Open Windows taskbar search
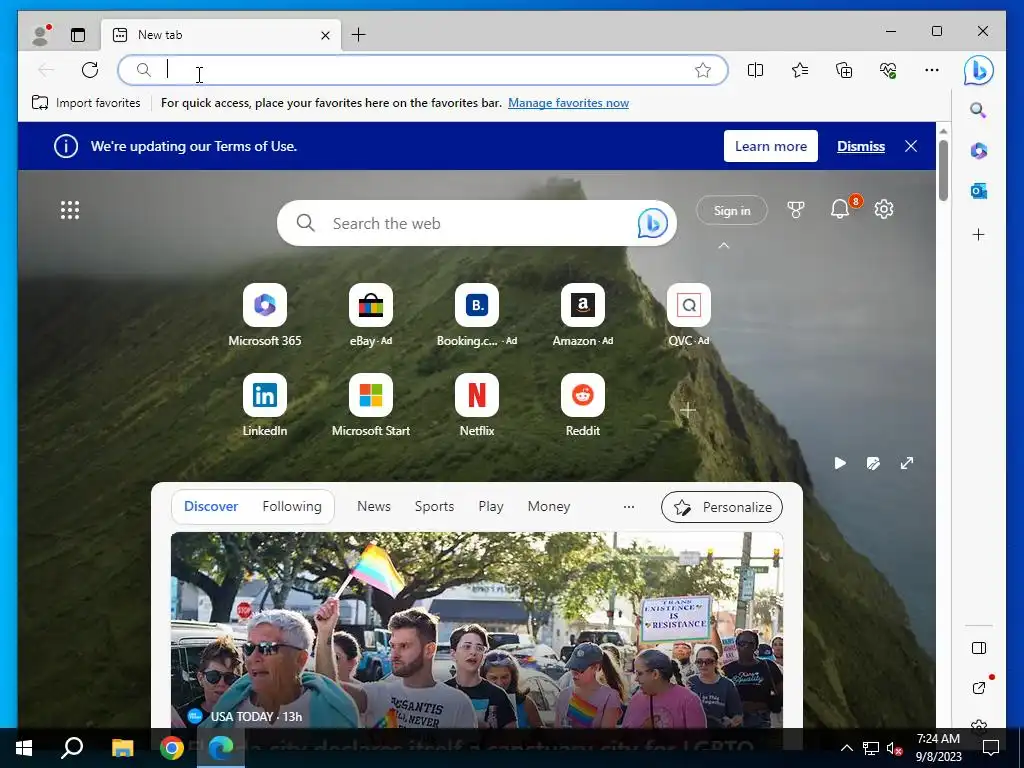The width and height of the screenshot is (1024, 768). click(72, 748)
